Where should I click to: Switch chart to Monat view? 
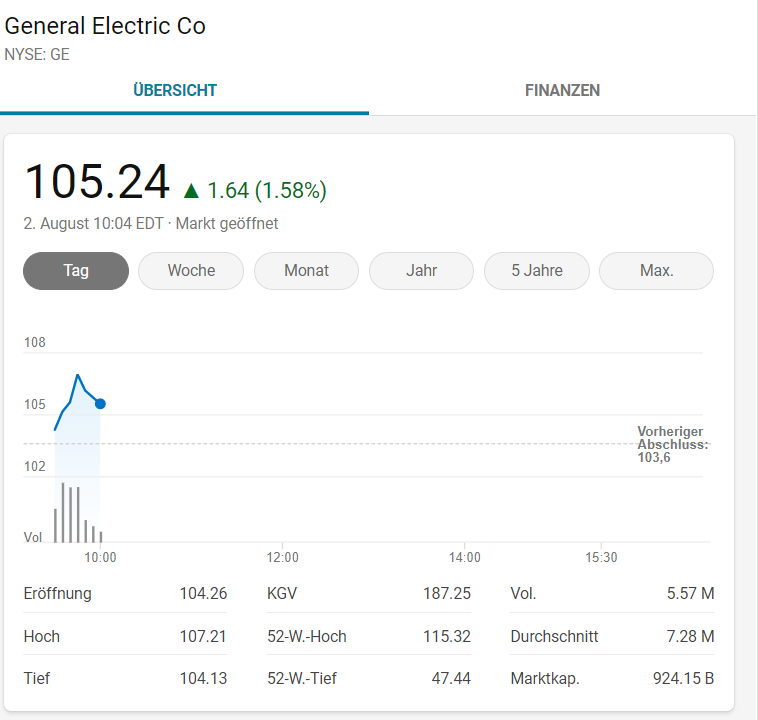306,270
